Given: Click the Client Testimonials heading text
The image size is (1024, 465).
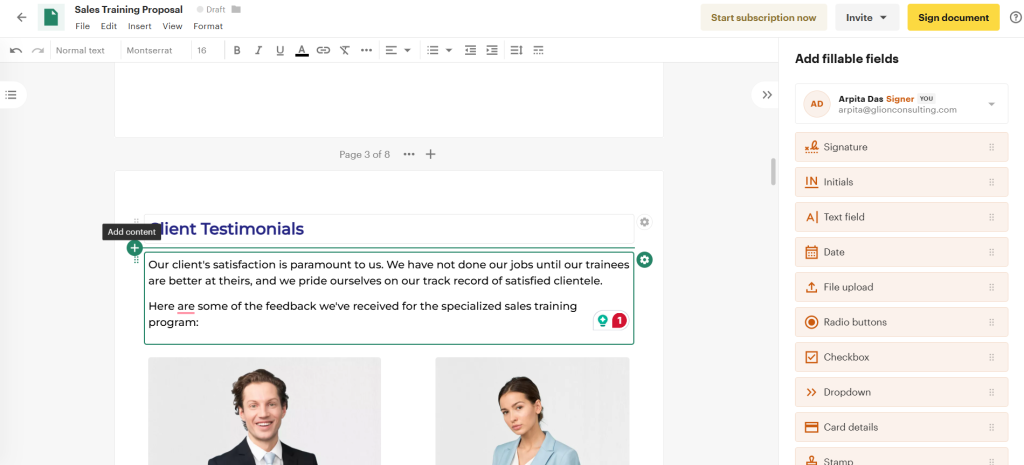Looking at the screenshot, I should (227, 229).
